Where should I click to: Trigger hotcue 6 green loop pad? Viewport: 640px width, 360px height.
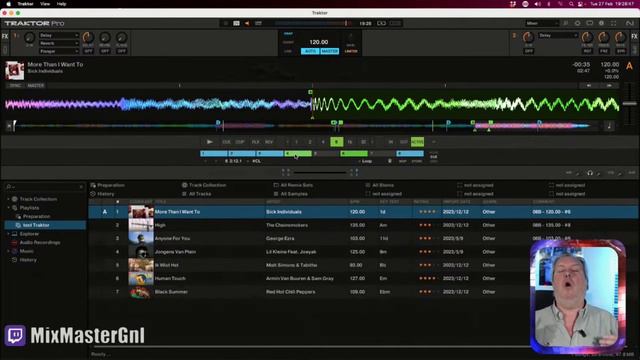click(x=354, y=153)
